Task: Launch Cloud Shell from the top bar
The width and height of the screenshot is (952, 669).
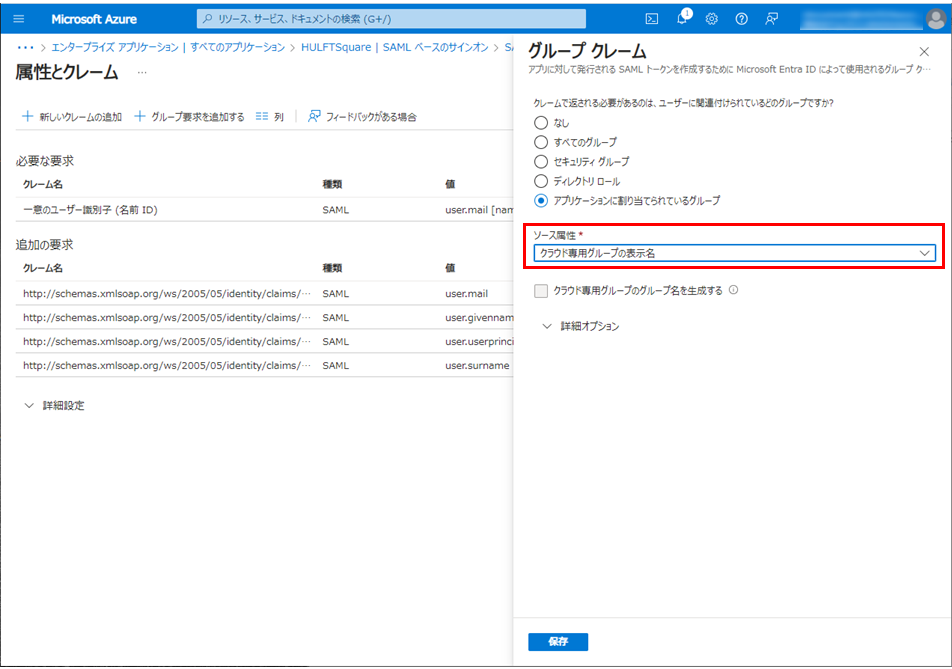Action: [x=652, y=19]
